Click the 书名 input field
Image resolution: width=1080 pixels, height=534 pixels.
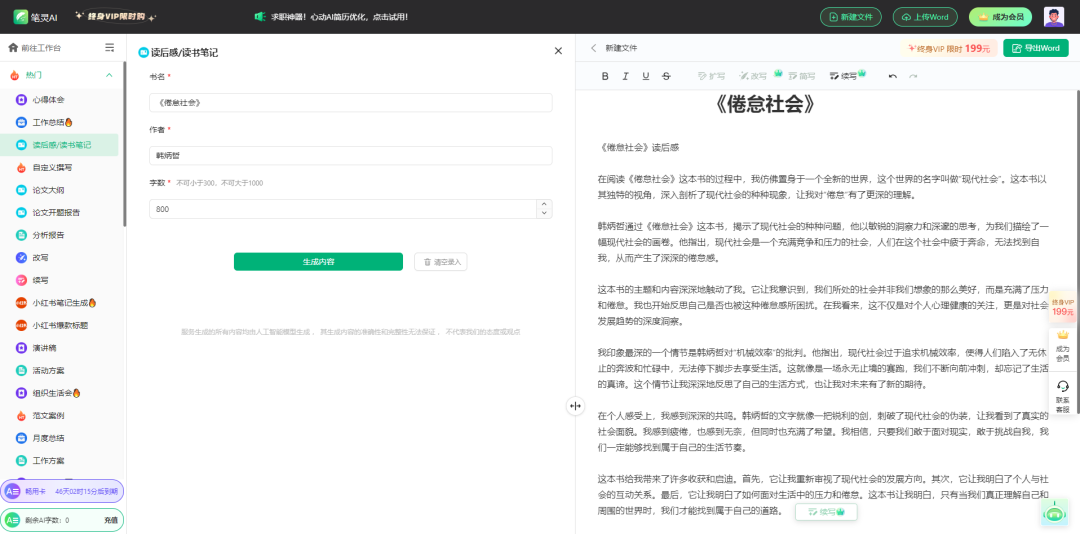point(351,103)
